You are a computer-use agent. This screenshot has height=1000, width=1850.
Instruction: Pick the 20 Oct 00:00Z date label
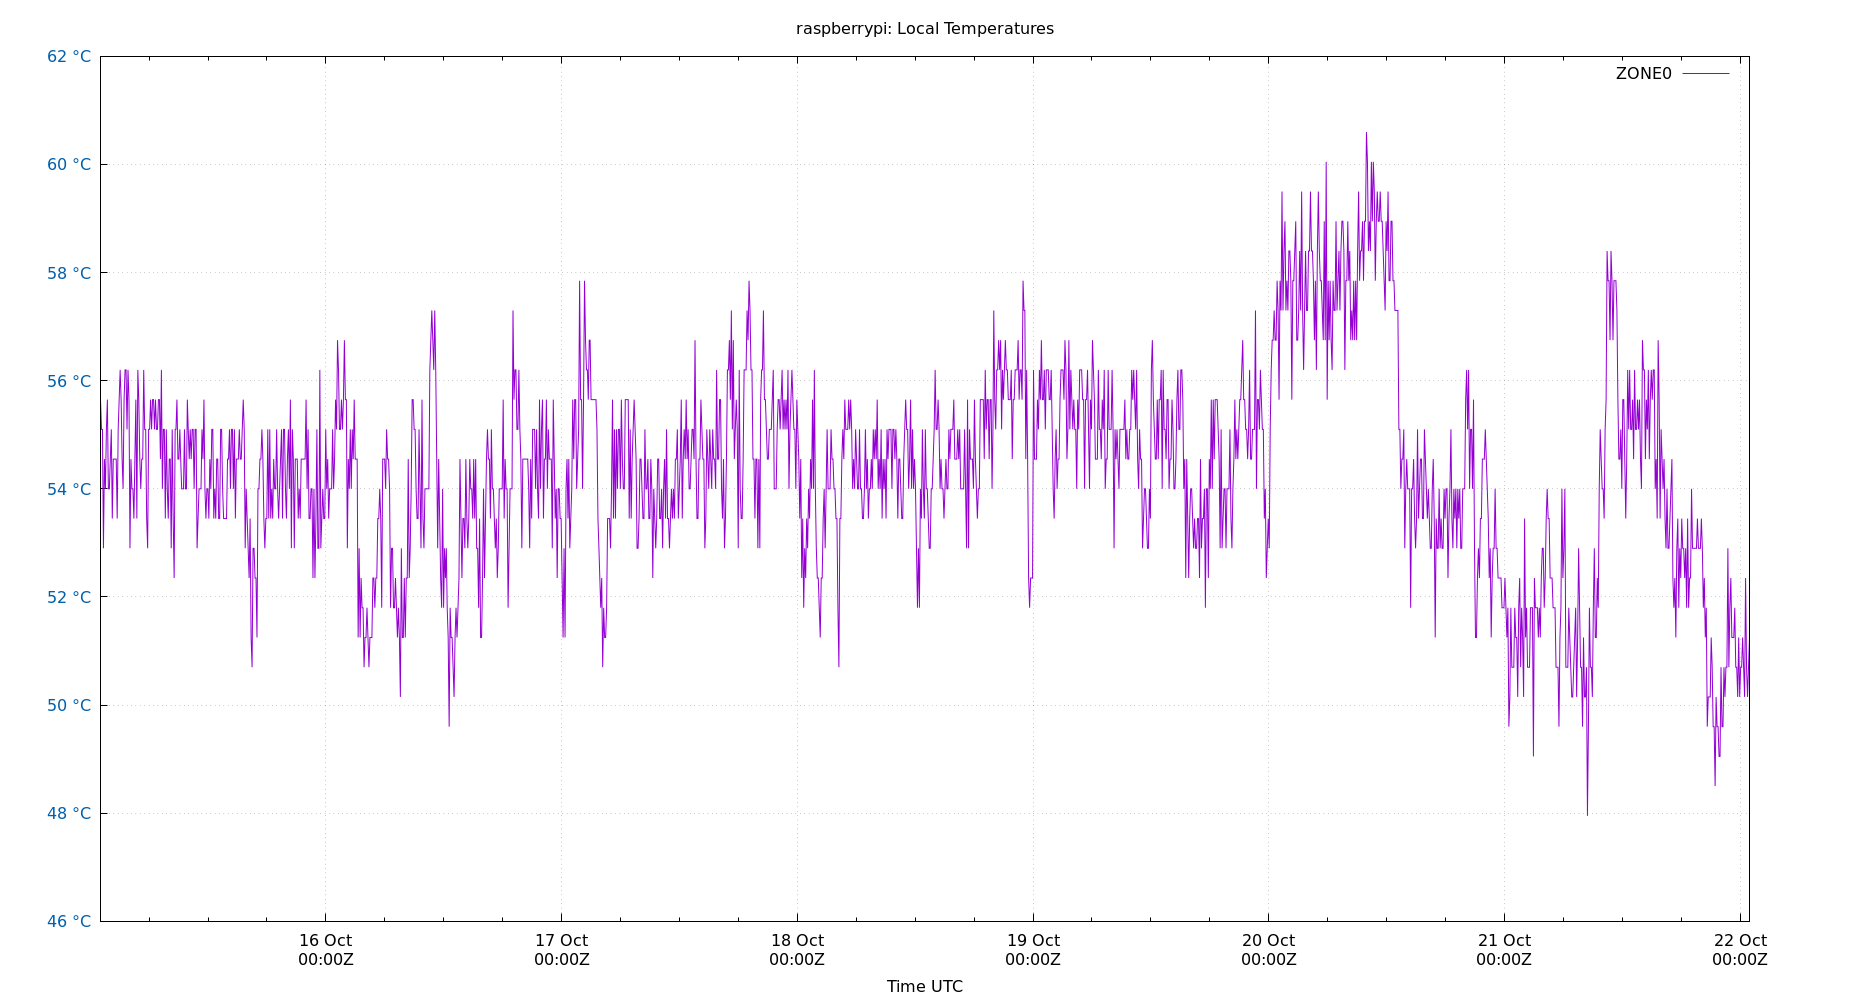1268,950
